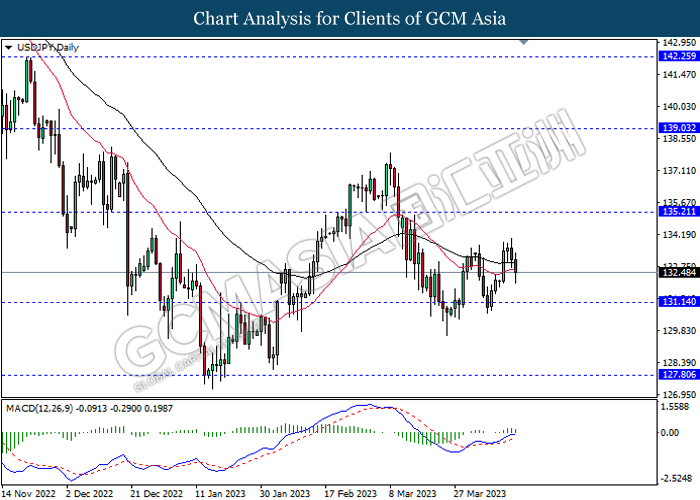700x500 pixels.
Task: Select the 141.470 price axis value
Action: point(679,75)
